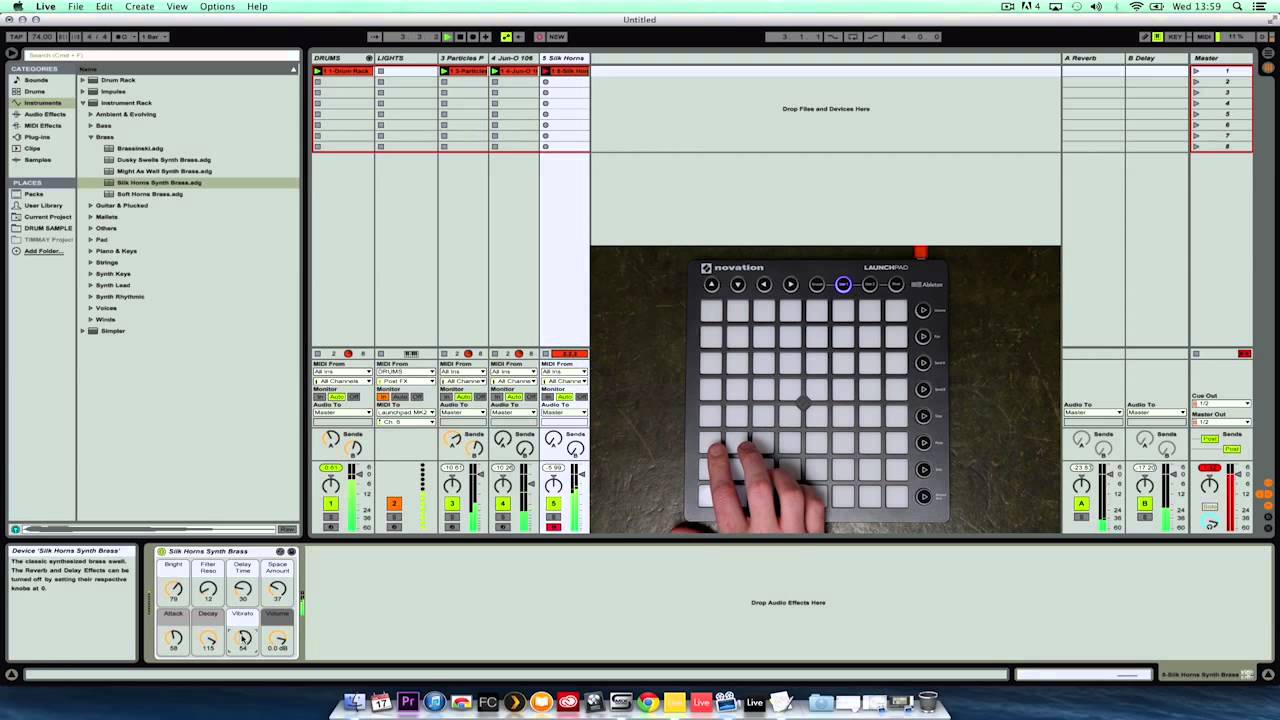Toggle track 5 activator button
This screenshot has width=1280, height=720.
click(x=553, y=504)
